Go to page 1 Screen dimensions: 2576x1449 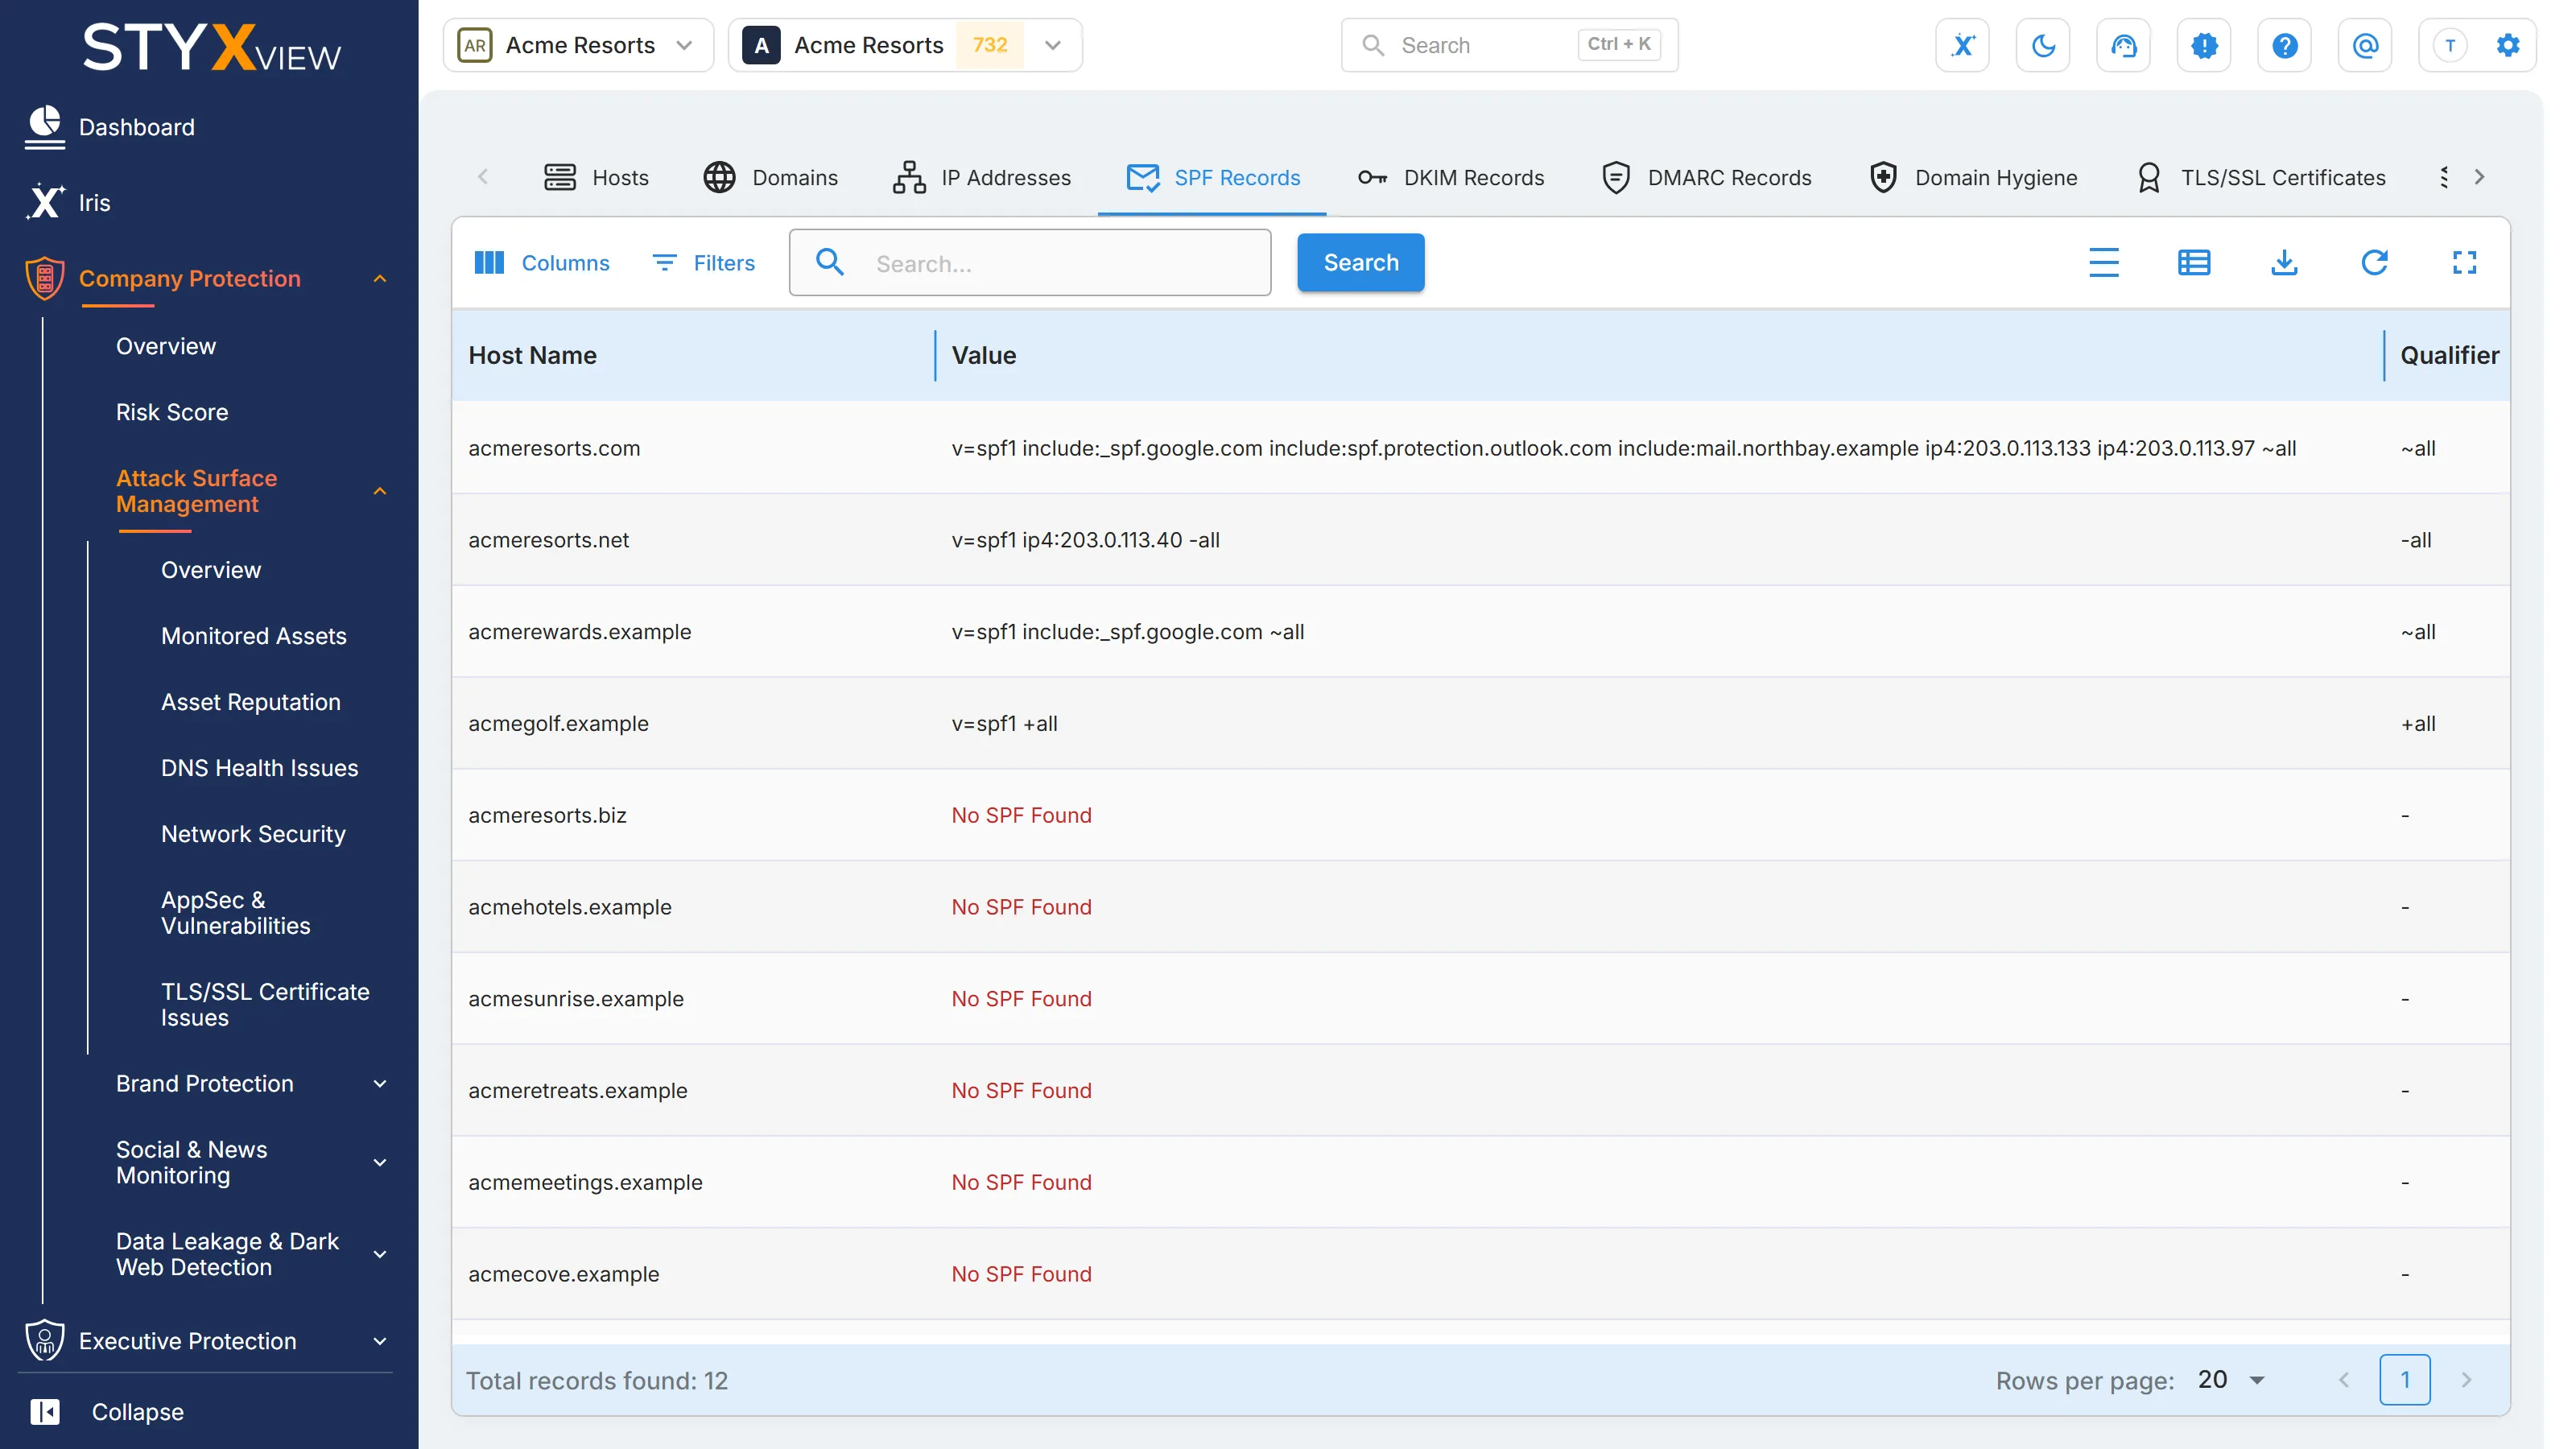(2405, 1380)
